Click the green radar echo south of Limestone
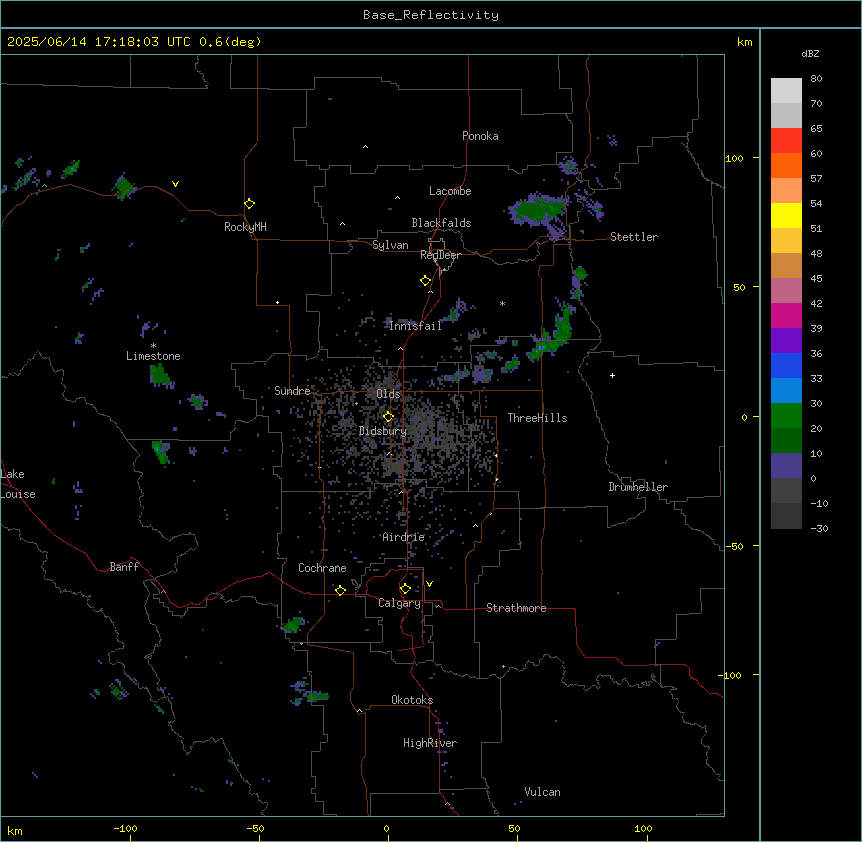Screen dimensions: 862x842 tap(160, 375)
